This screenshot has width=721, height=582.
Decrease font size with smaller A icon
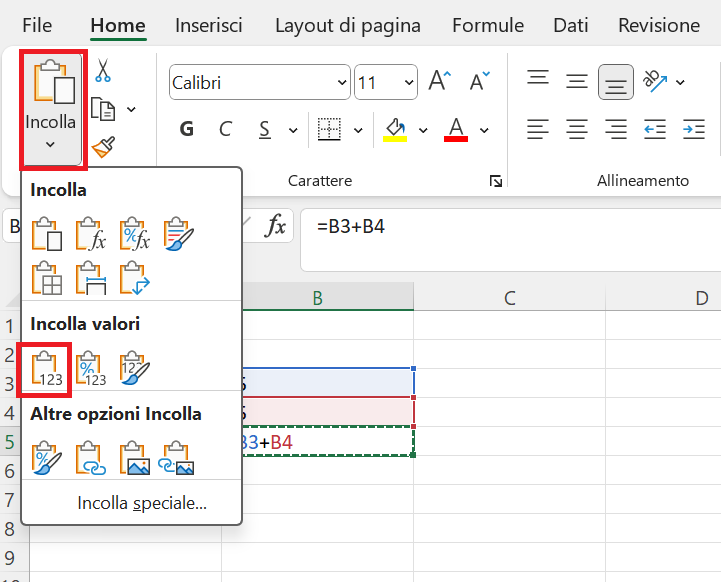(x=480, y=82)
